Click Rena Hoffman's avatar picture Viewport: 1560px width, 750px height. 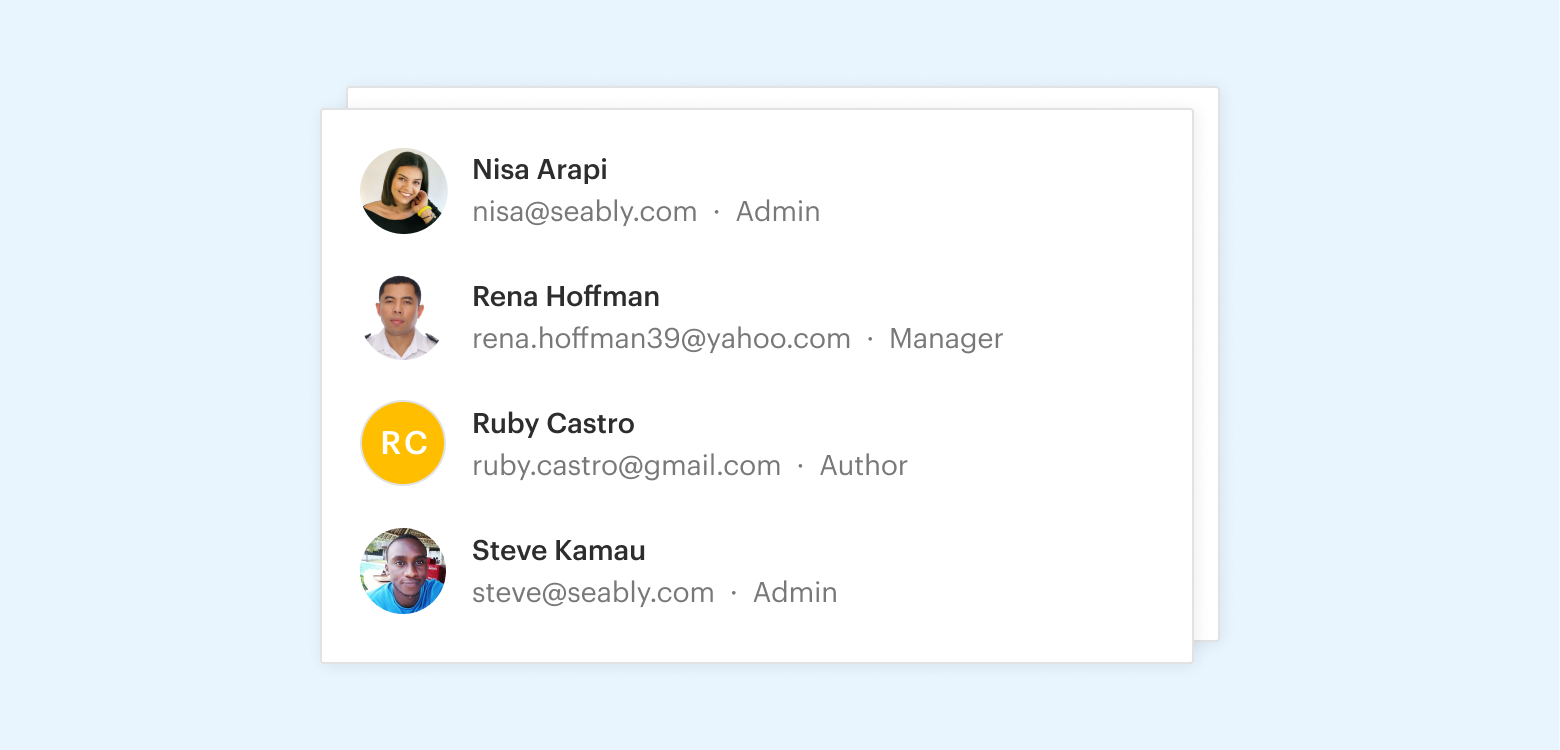pyautogui.click(x=403, y=317)
